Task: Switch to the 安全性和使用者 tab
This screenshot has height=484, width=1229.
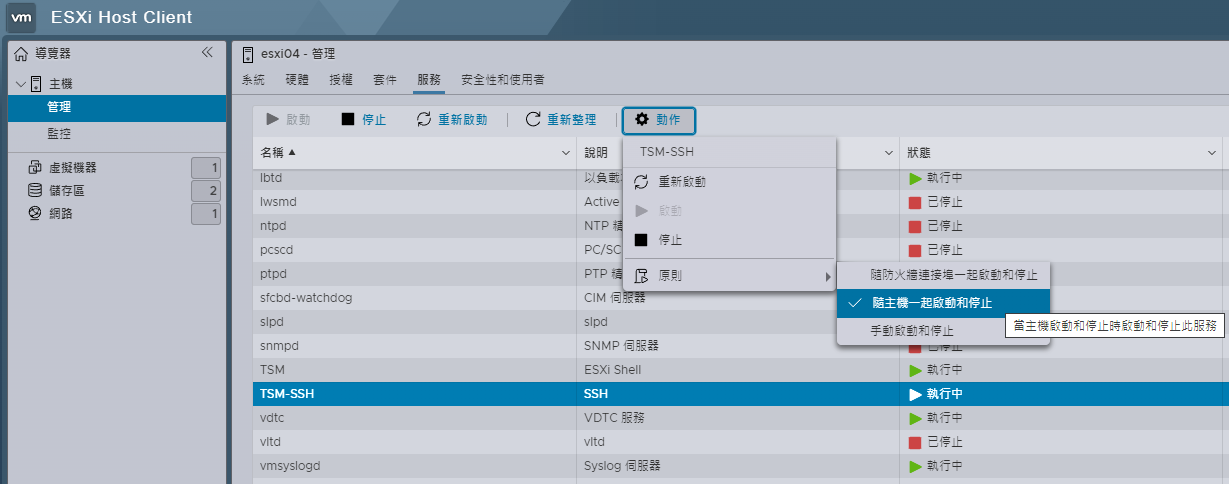Action: tap(502, 79)
